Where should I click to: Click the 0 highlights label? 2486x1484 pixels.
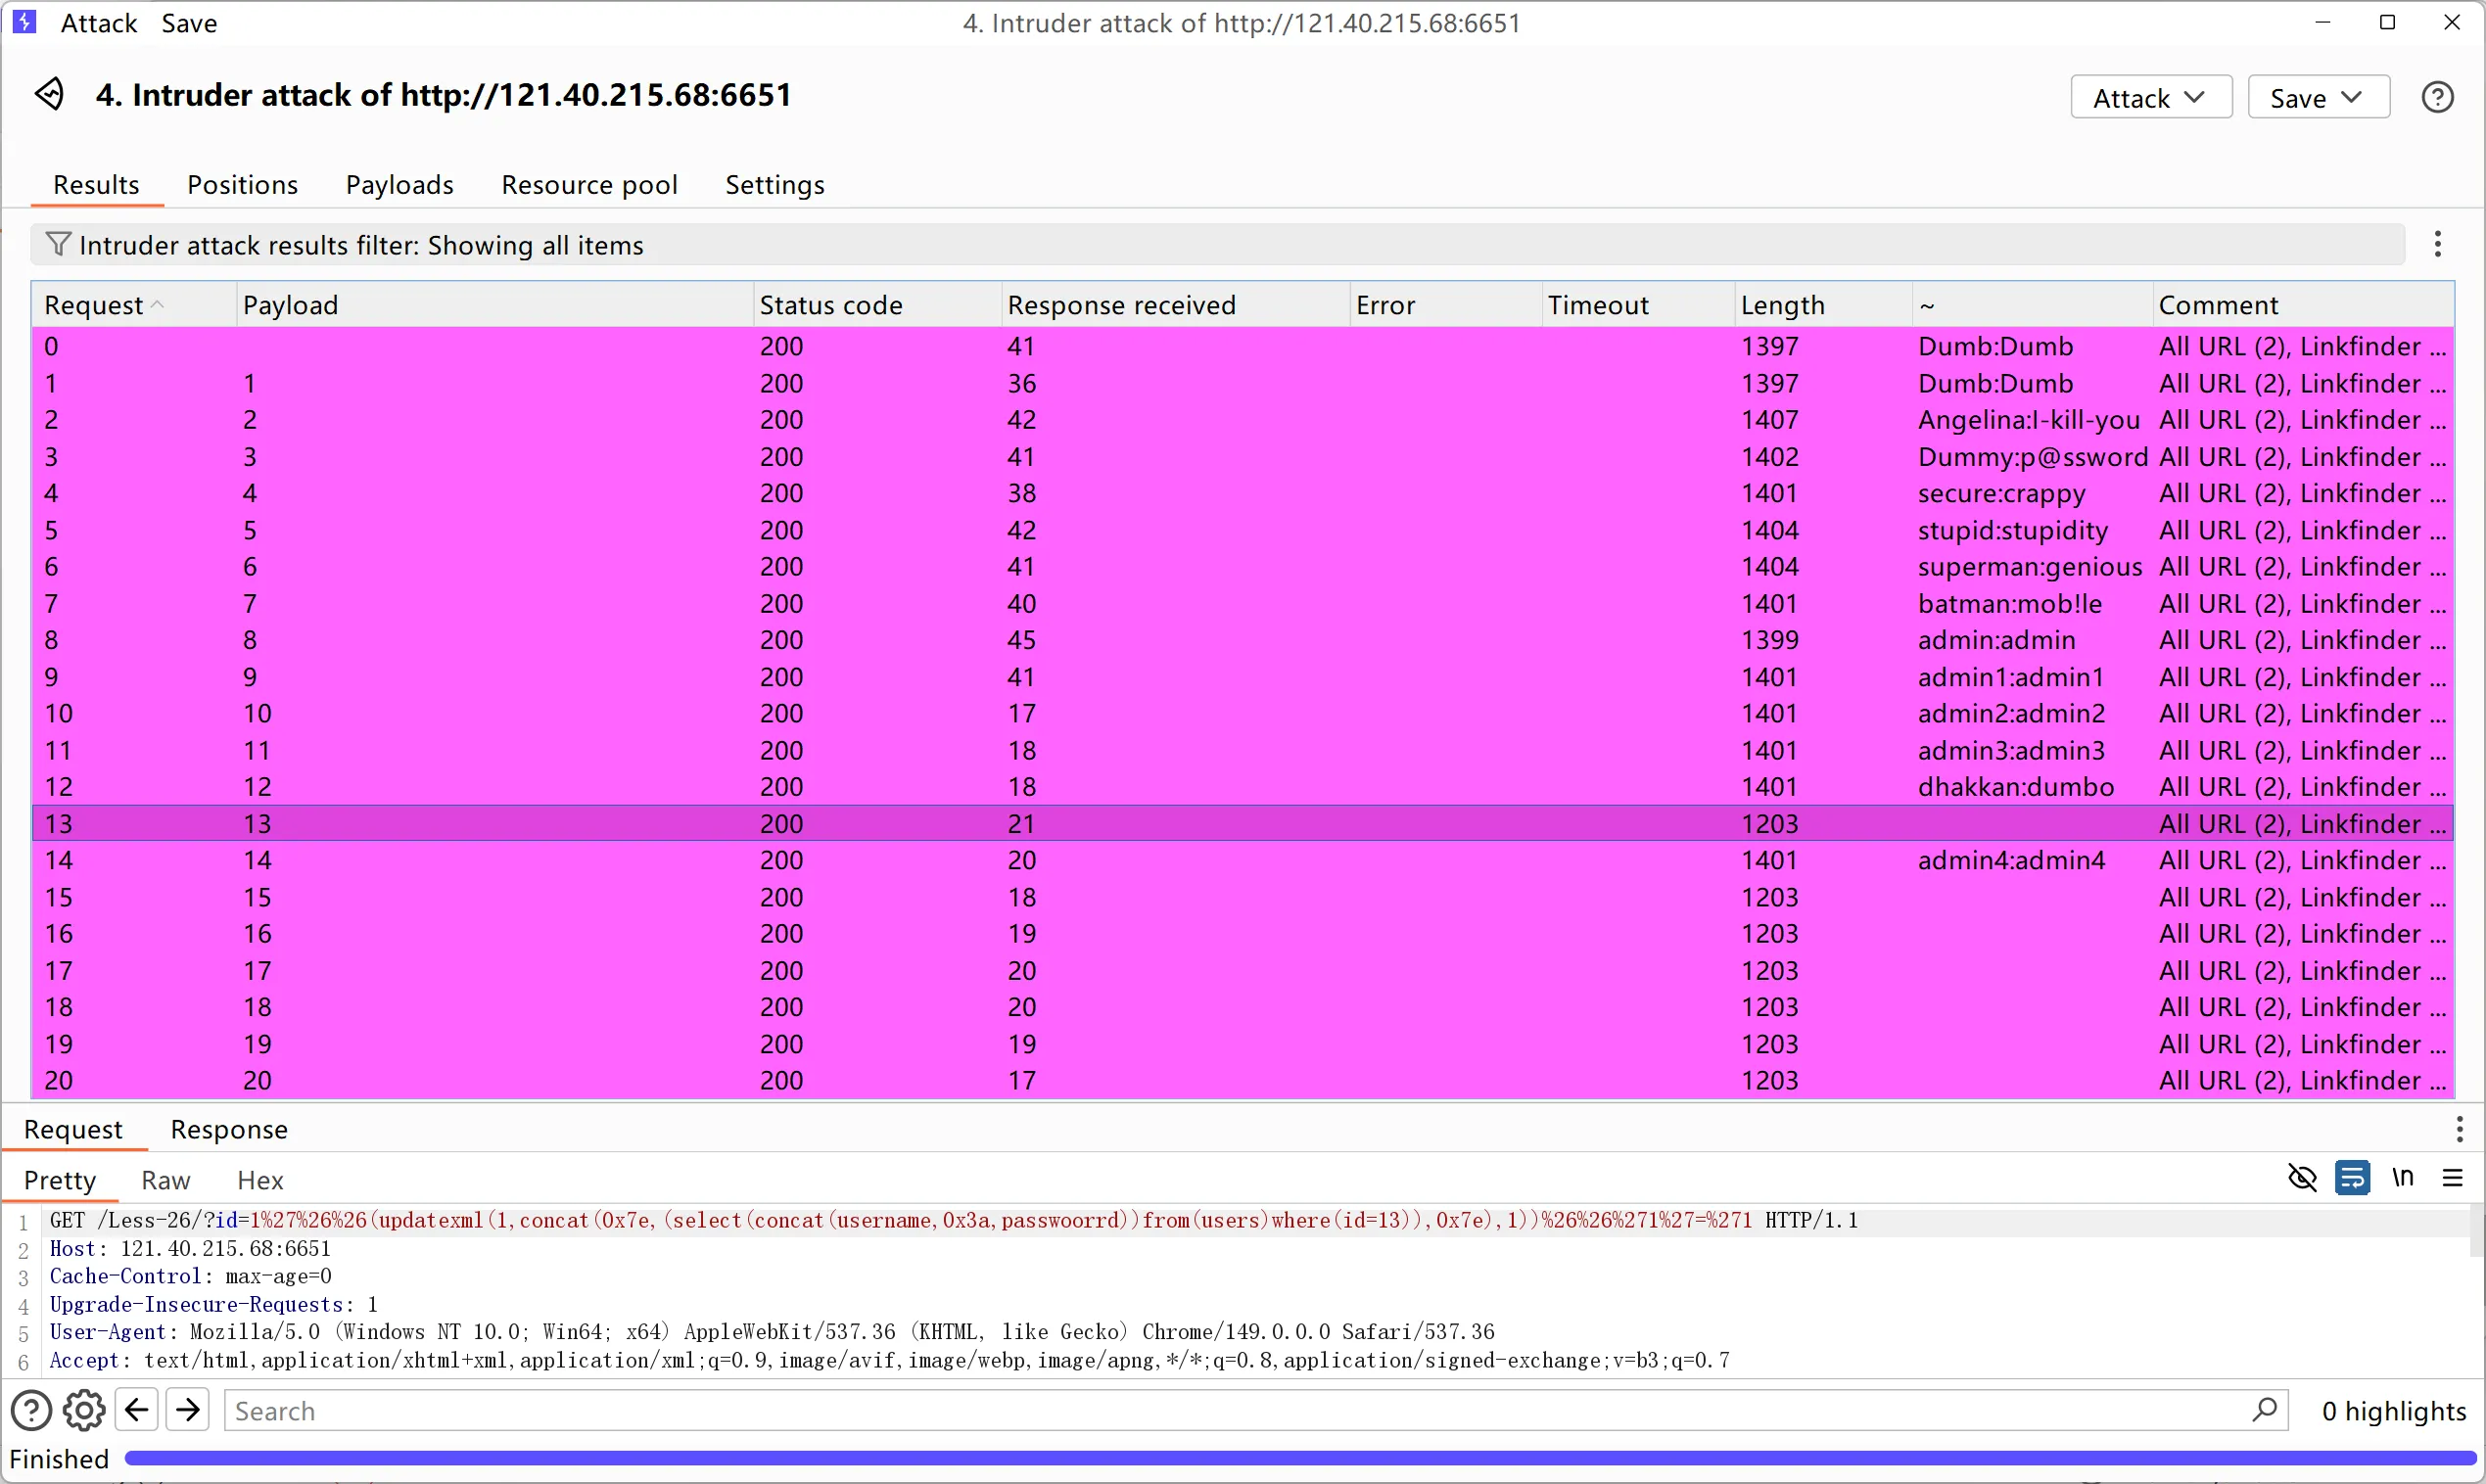click(x=2393, y=1411)
